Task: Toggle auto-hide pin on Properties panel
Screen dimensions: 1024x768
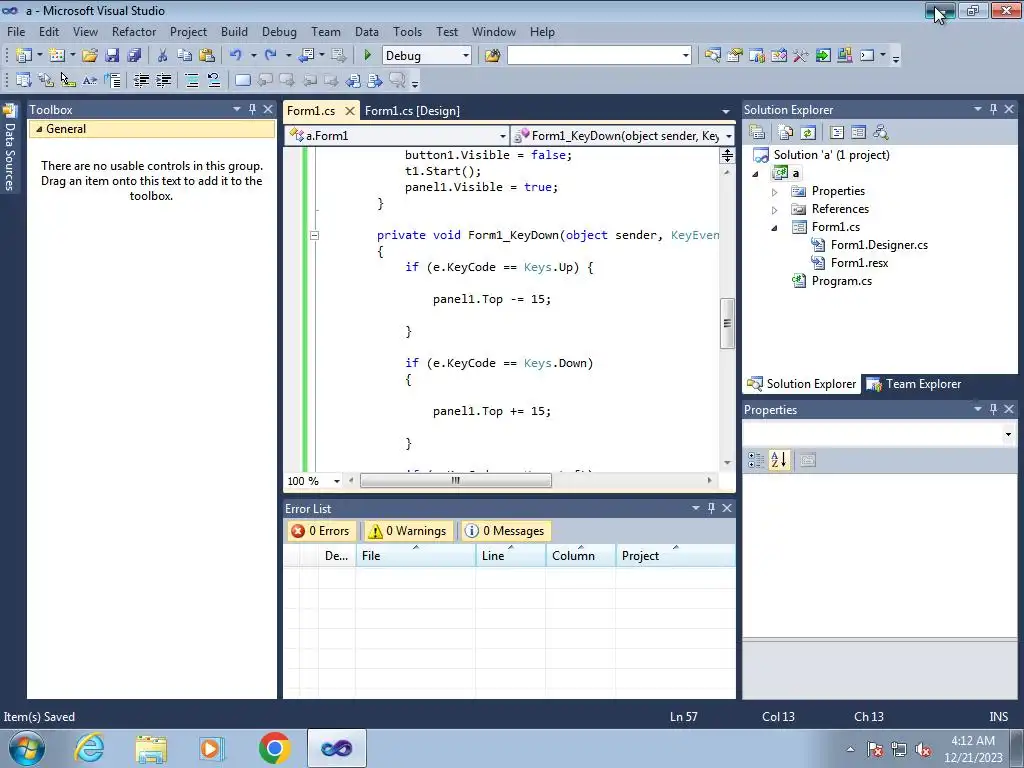Action: (993, 409)
